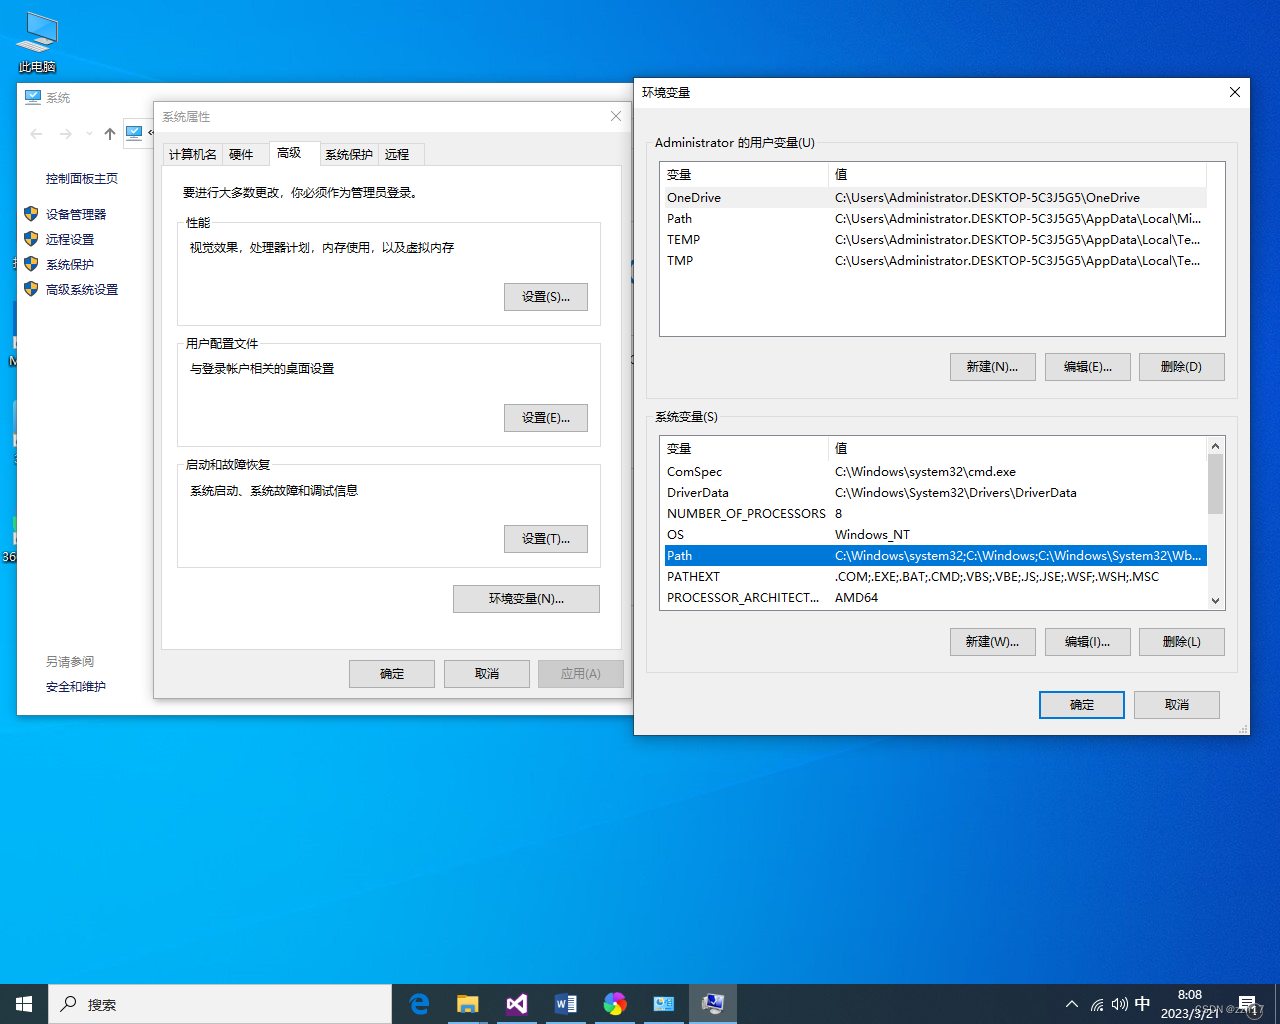Click the Windows Start button

pyautogui.click(x=23, y=1003)
